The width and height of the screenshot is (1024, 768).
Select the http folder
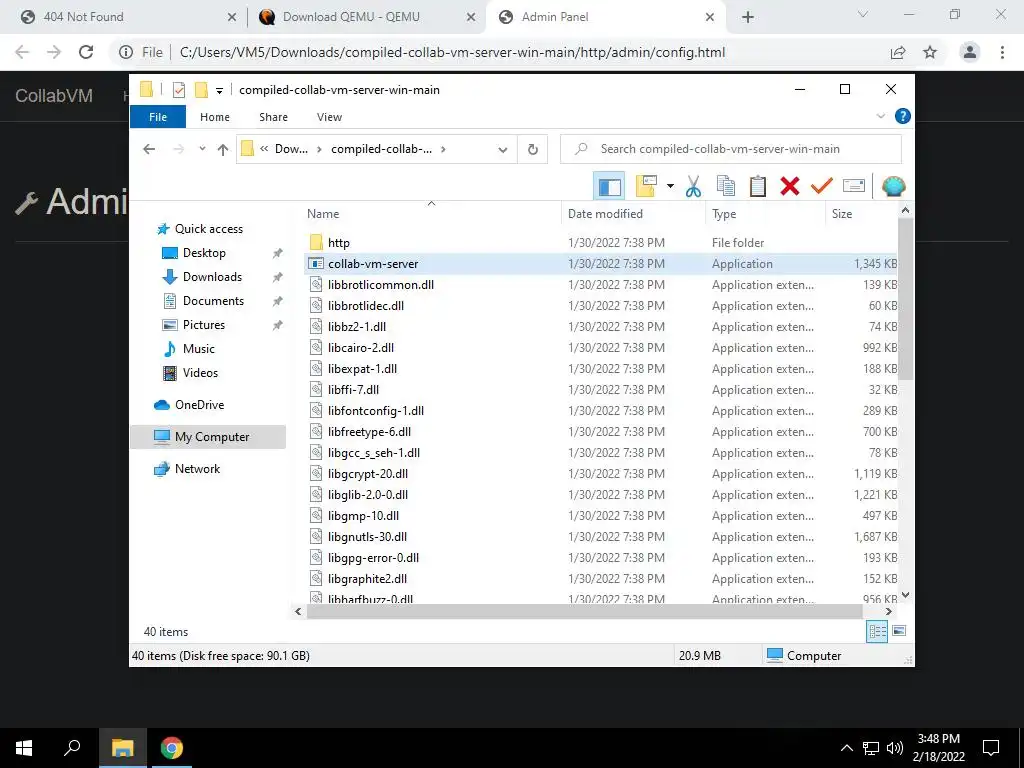[x=338, y=243]
